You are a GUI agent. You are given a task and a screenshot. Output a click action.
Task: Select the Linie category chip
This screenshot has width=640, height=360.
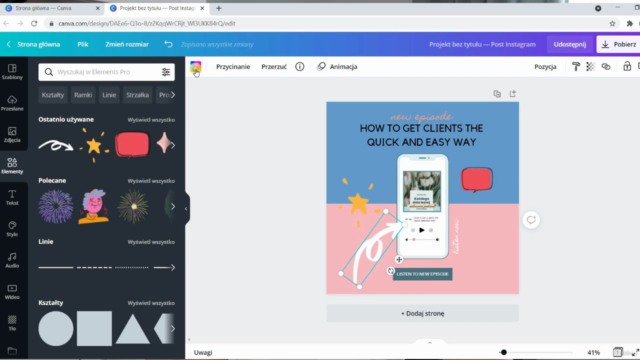109,95
